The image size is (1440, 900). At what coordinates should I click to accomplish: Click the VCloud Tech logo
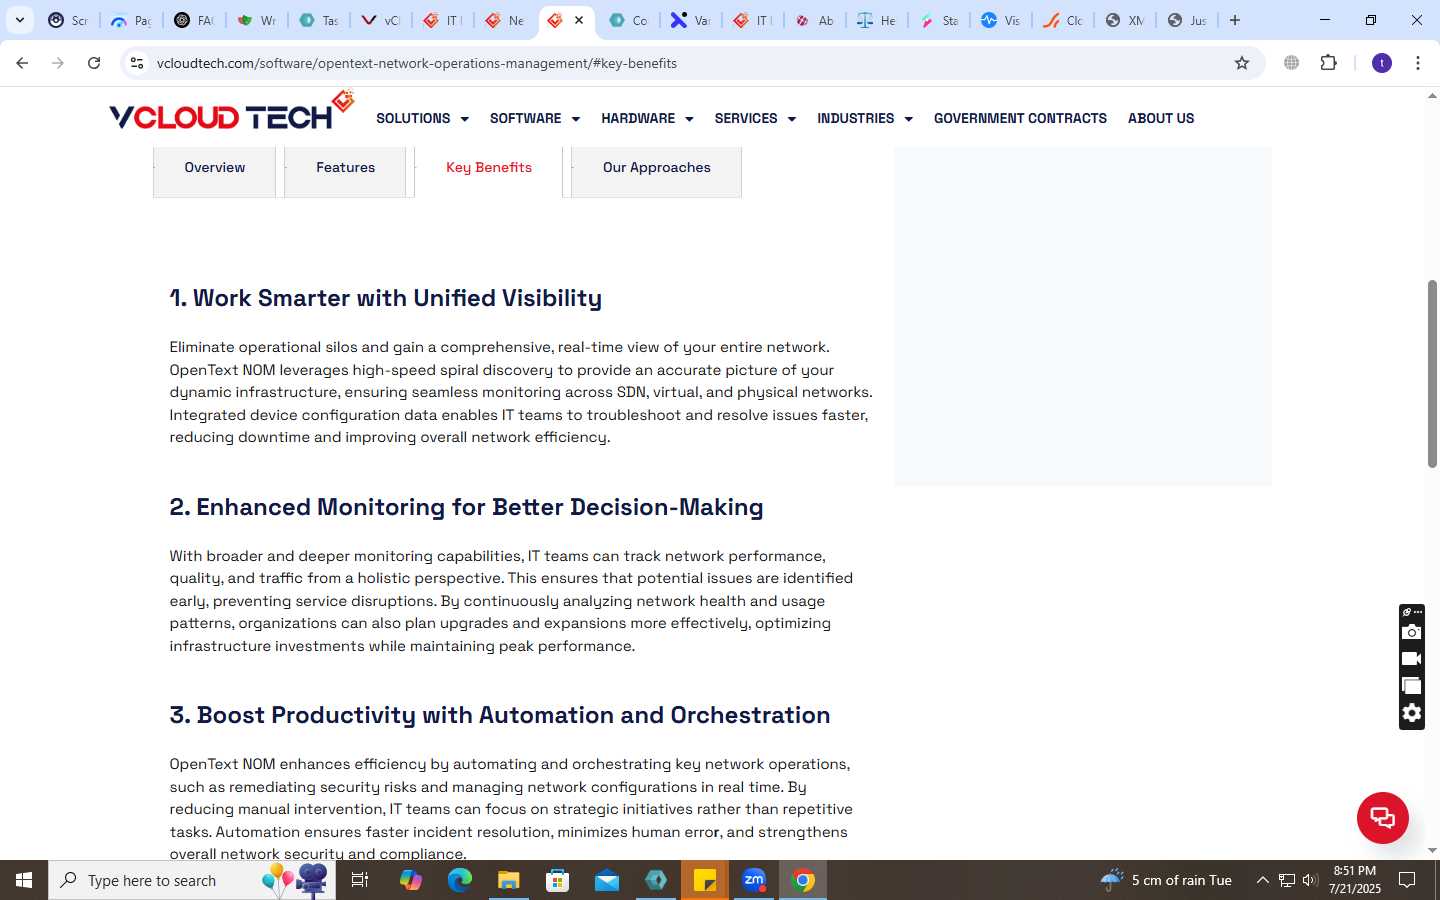231,112
